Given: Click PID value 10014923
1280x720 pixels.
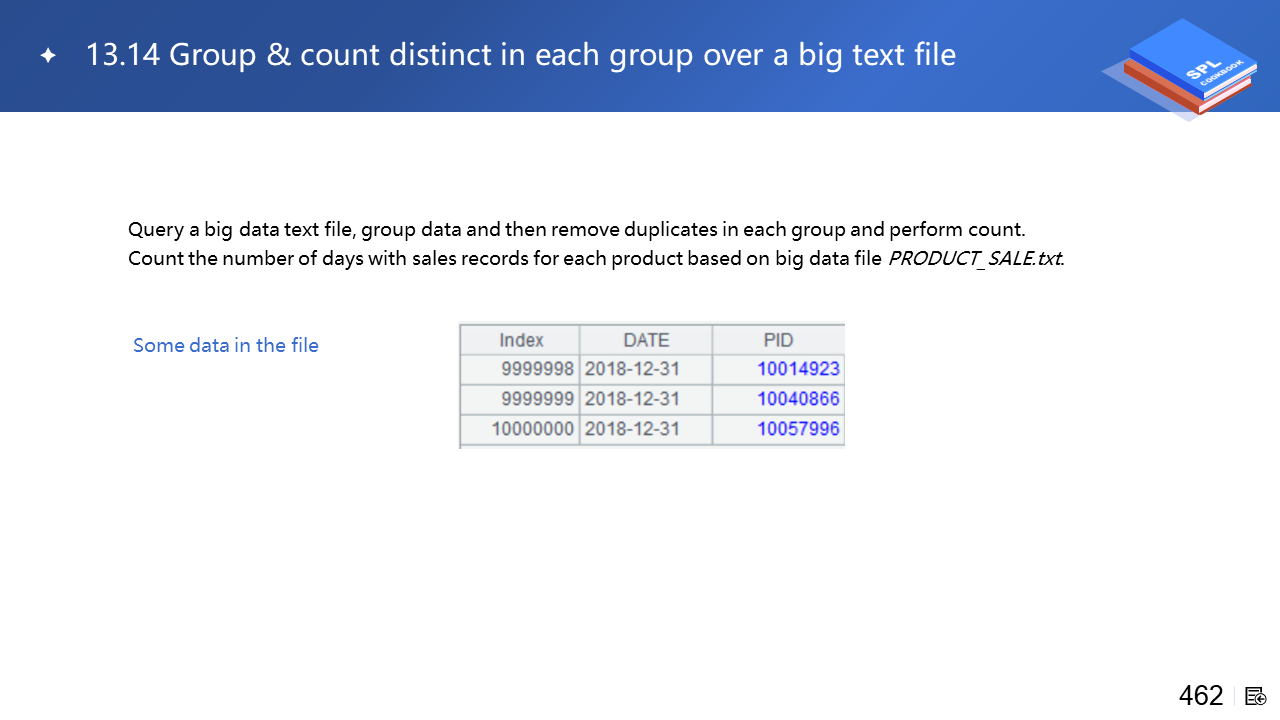Looking at the screenshot, I should point(798,369).
